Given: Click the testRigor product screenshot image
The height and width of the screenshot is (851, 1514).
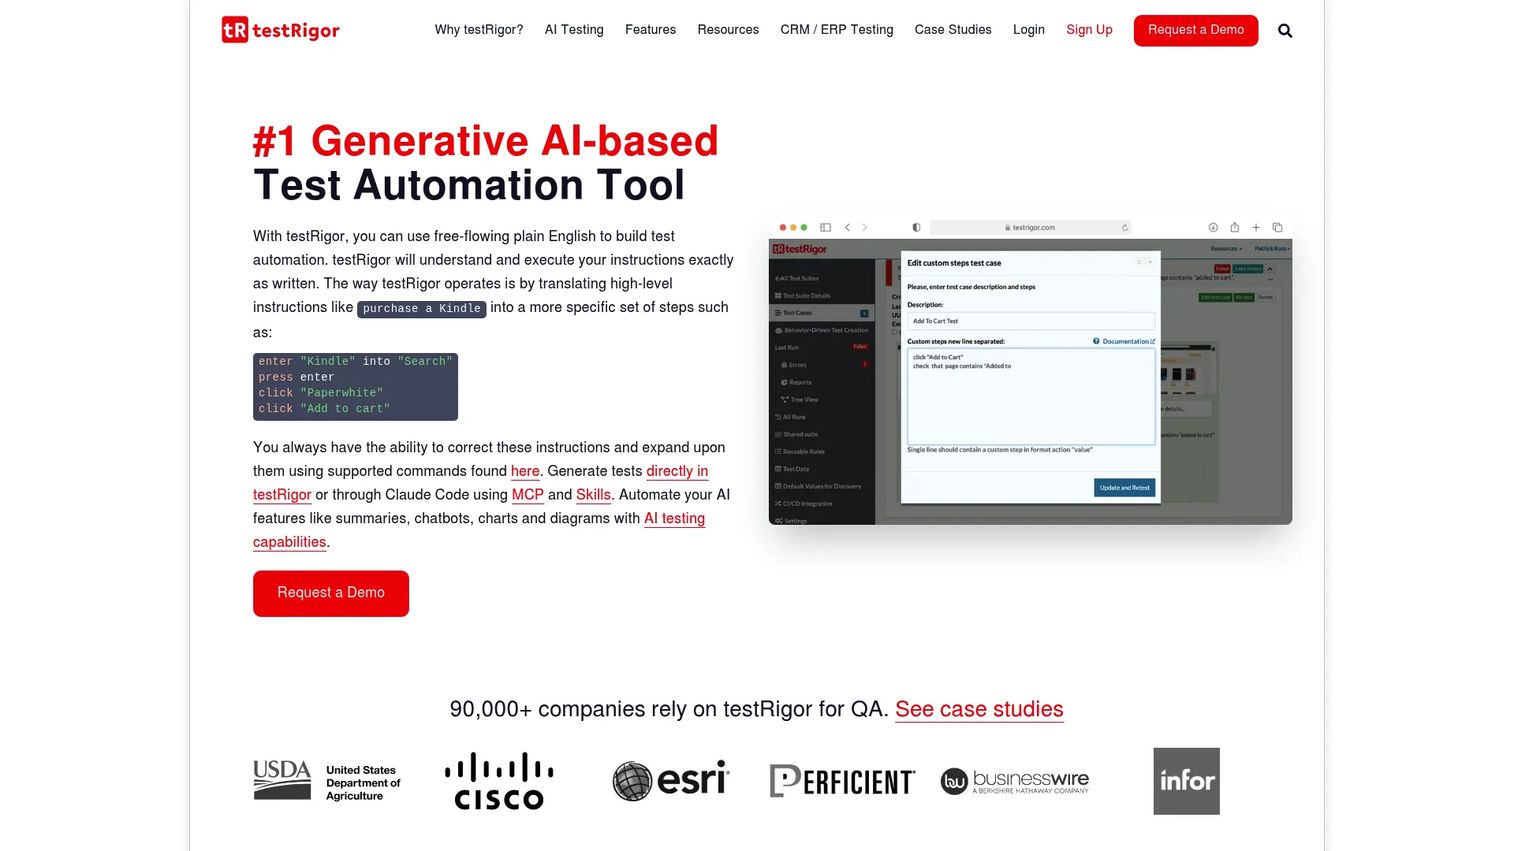Looking at the screenshot, I should point(1030,370).
